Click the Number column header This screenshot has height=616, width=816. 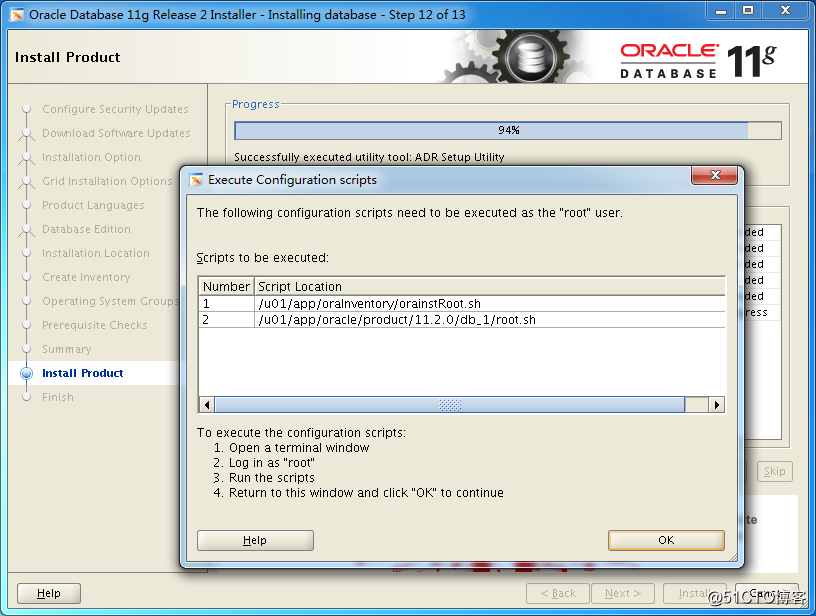click(226, 287)
